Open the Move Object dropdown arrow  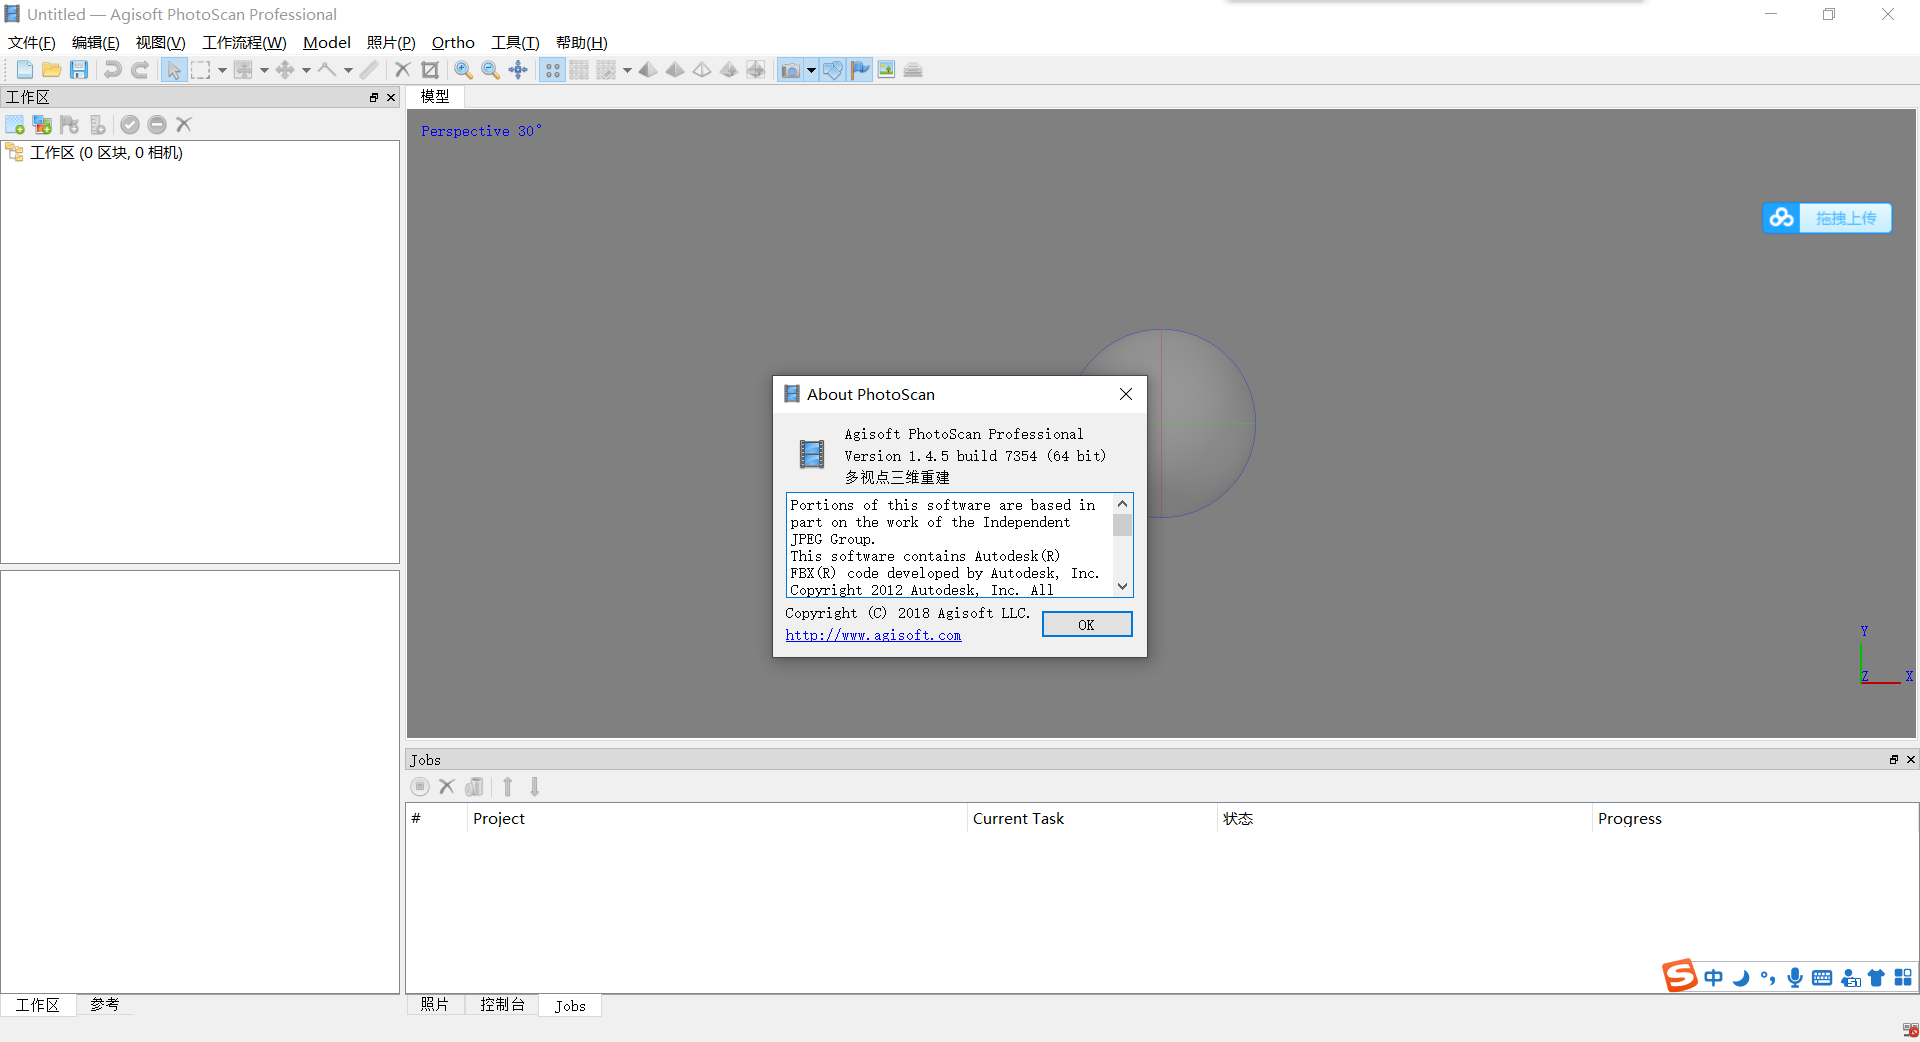pyautogui.click(x=306, y=70)
